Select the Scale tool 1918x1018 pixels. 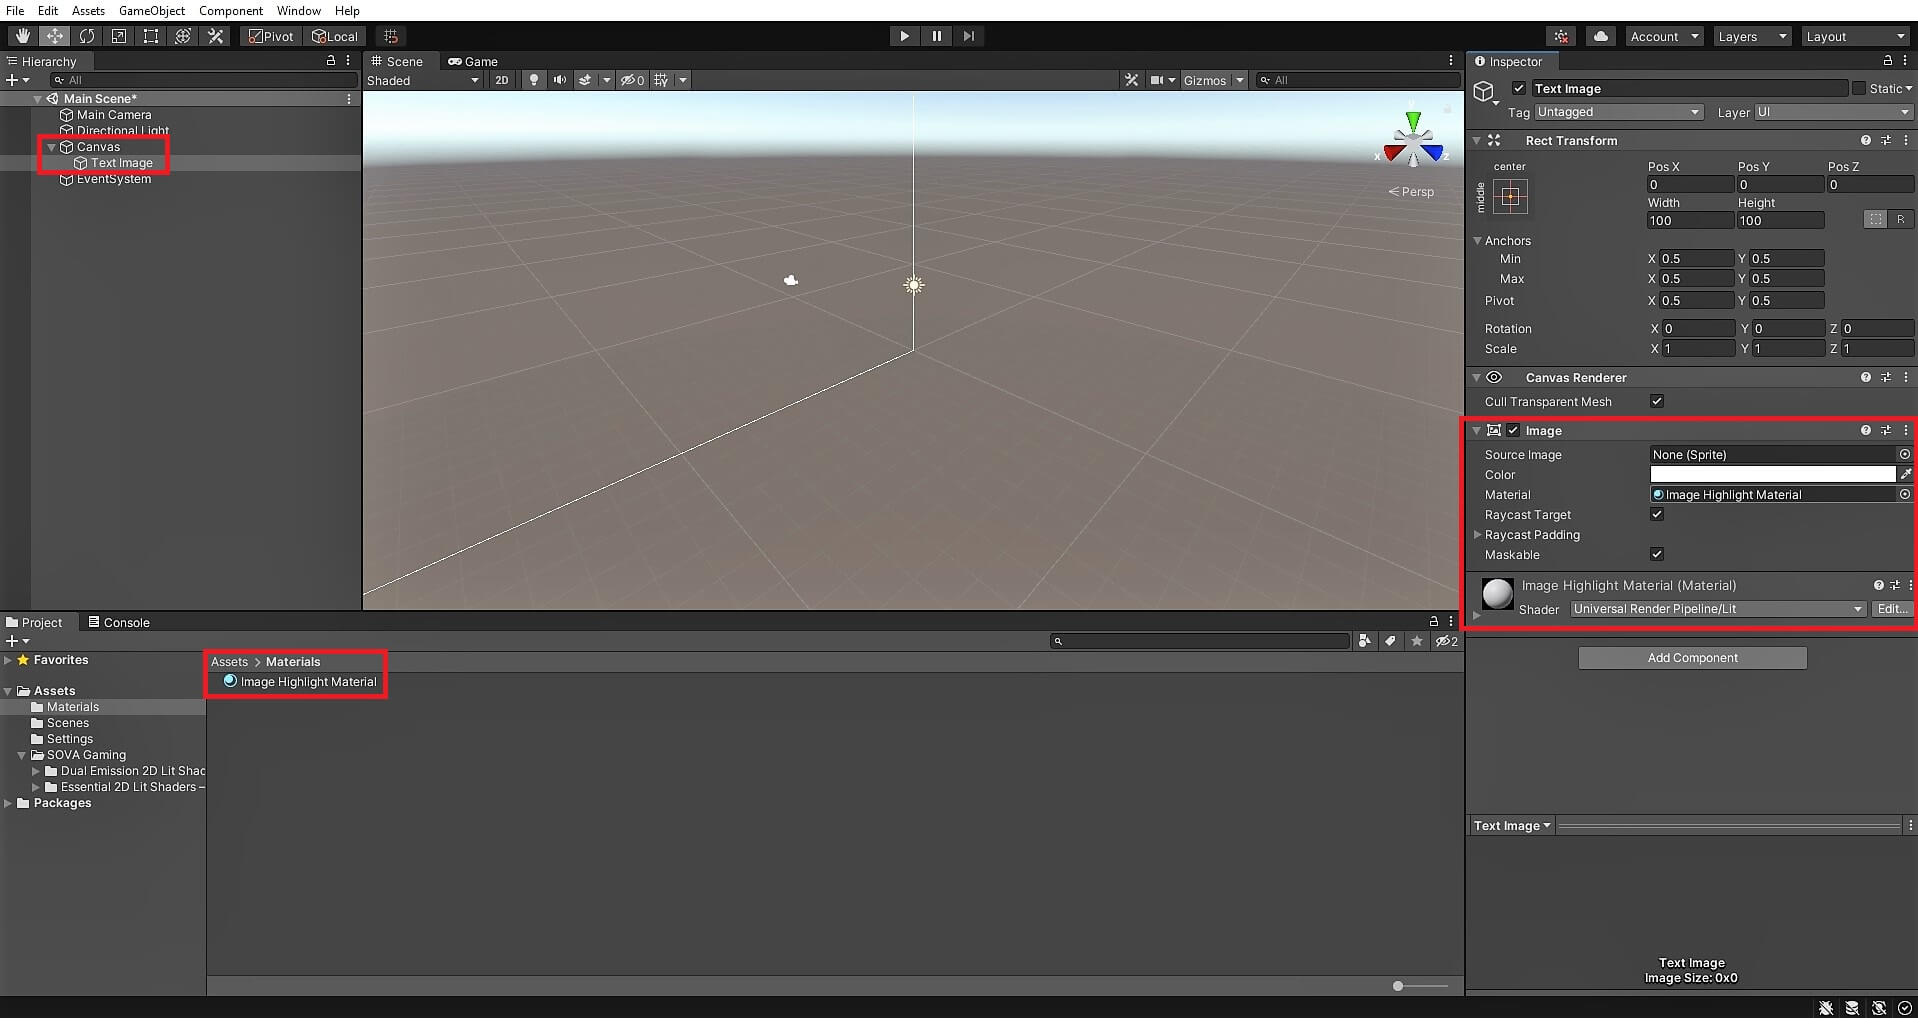coord(119,36)
